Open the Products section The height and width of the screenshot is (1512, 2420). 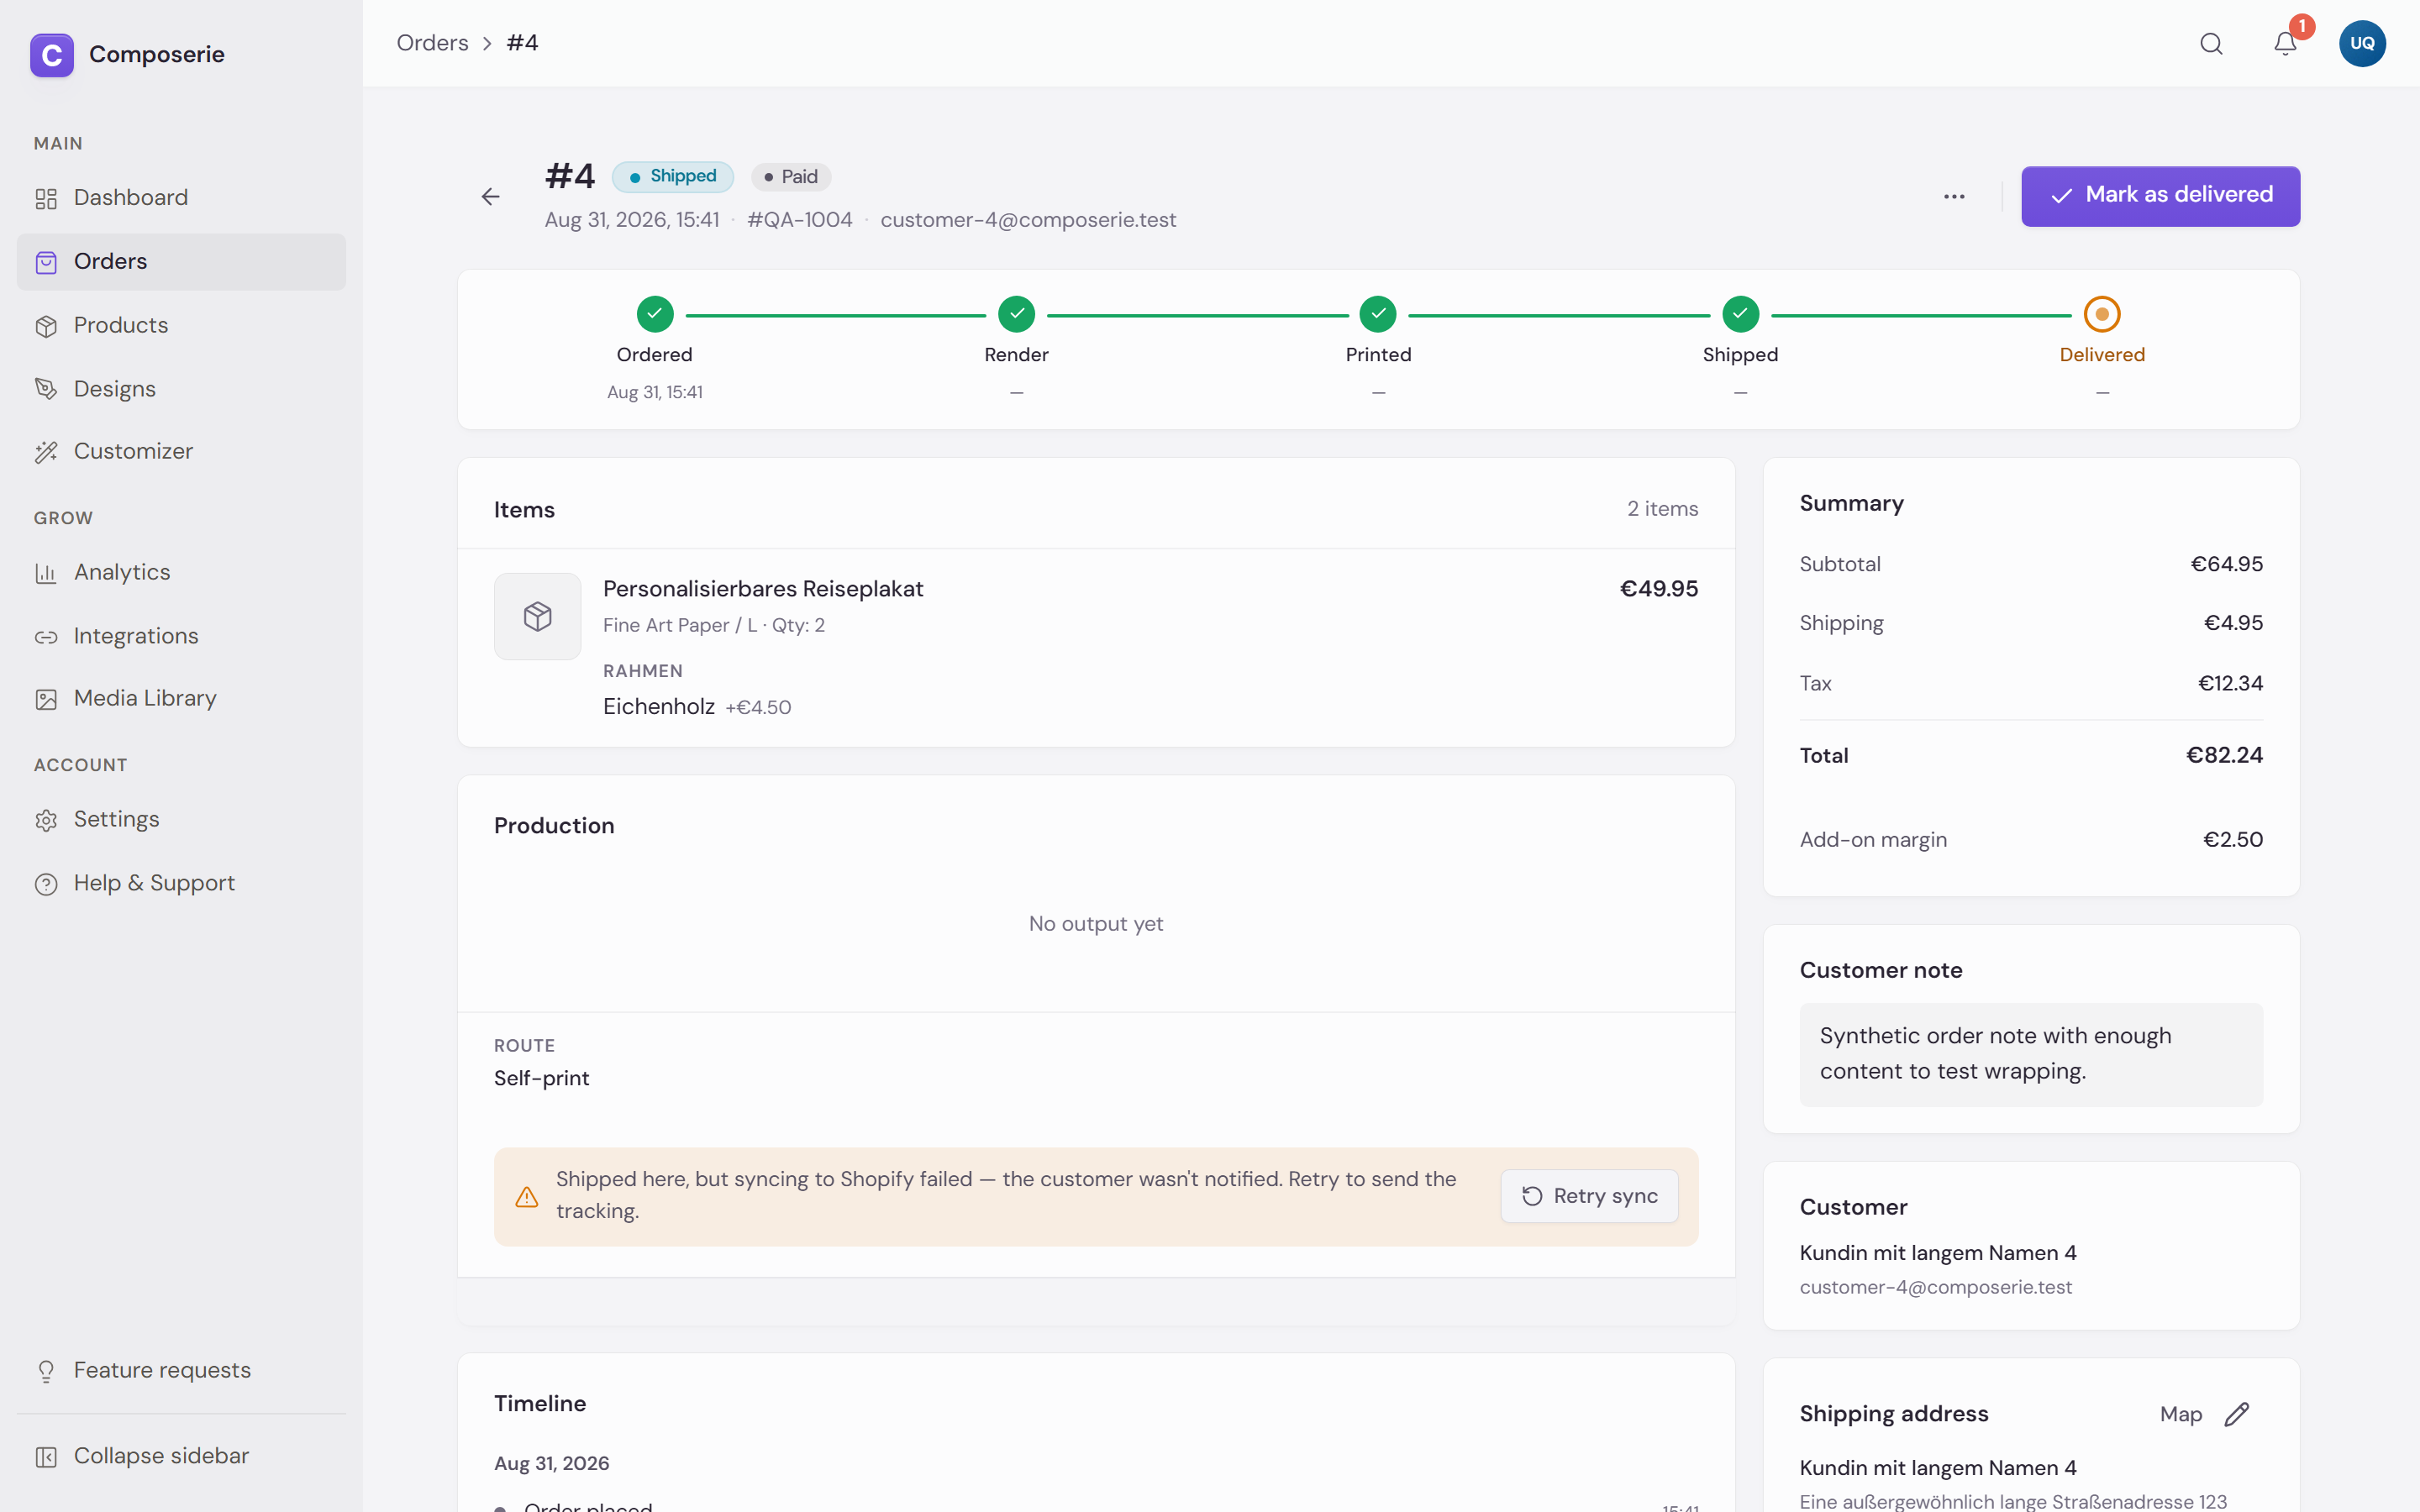(181, 325)
